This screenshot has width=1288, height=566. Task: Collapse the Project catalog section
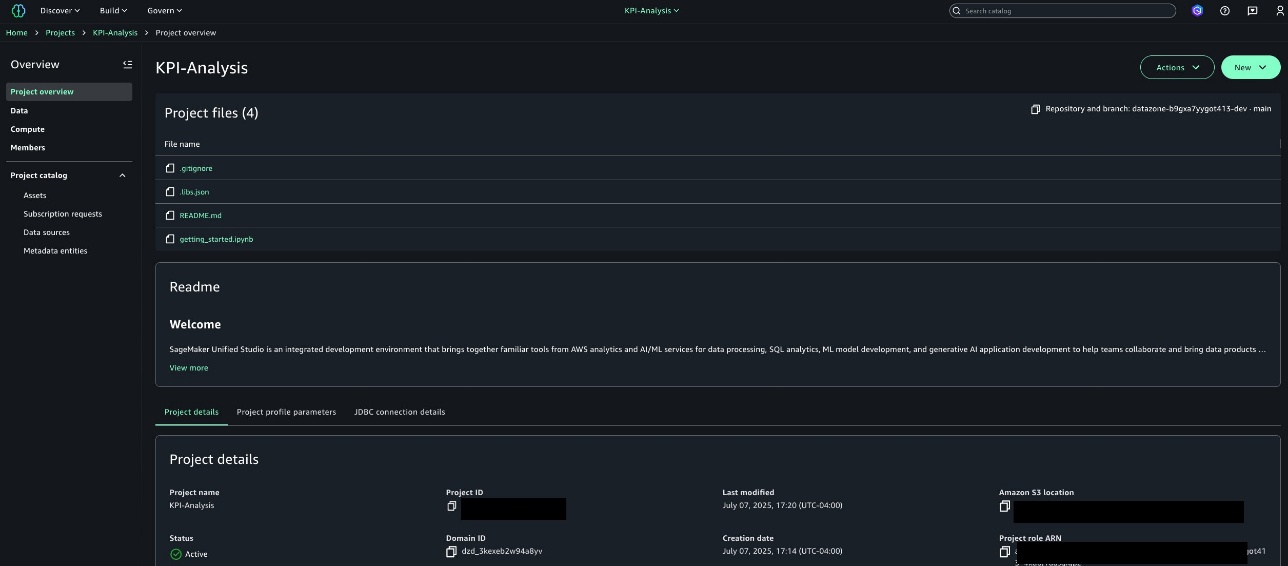[123, 175]
